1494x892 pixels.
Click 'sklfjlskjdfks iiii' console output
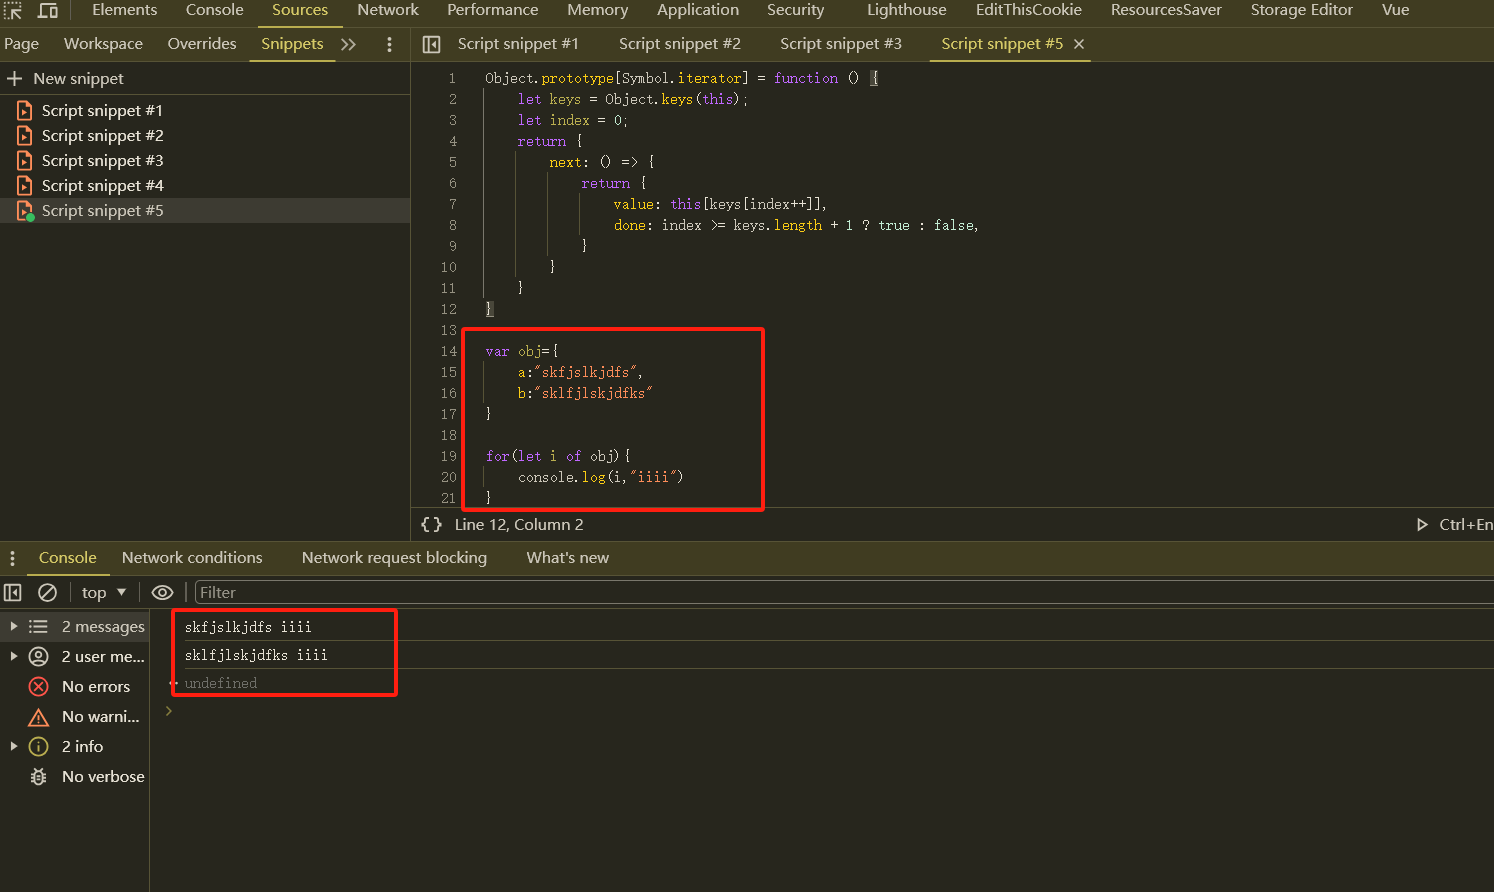point(256,655)
